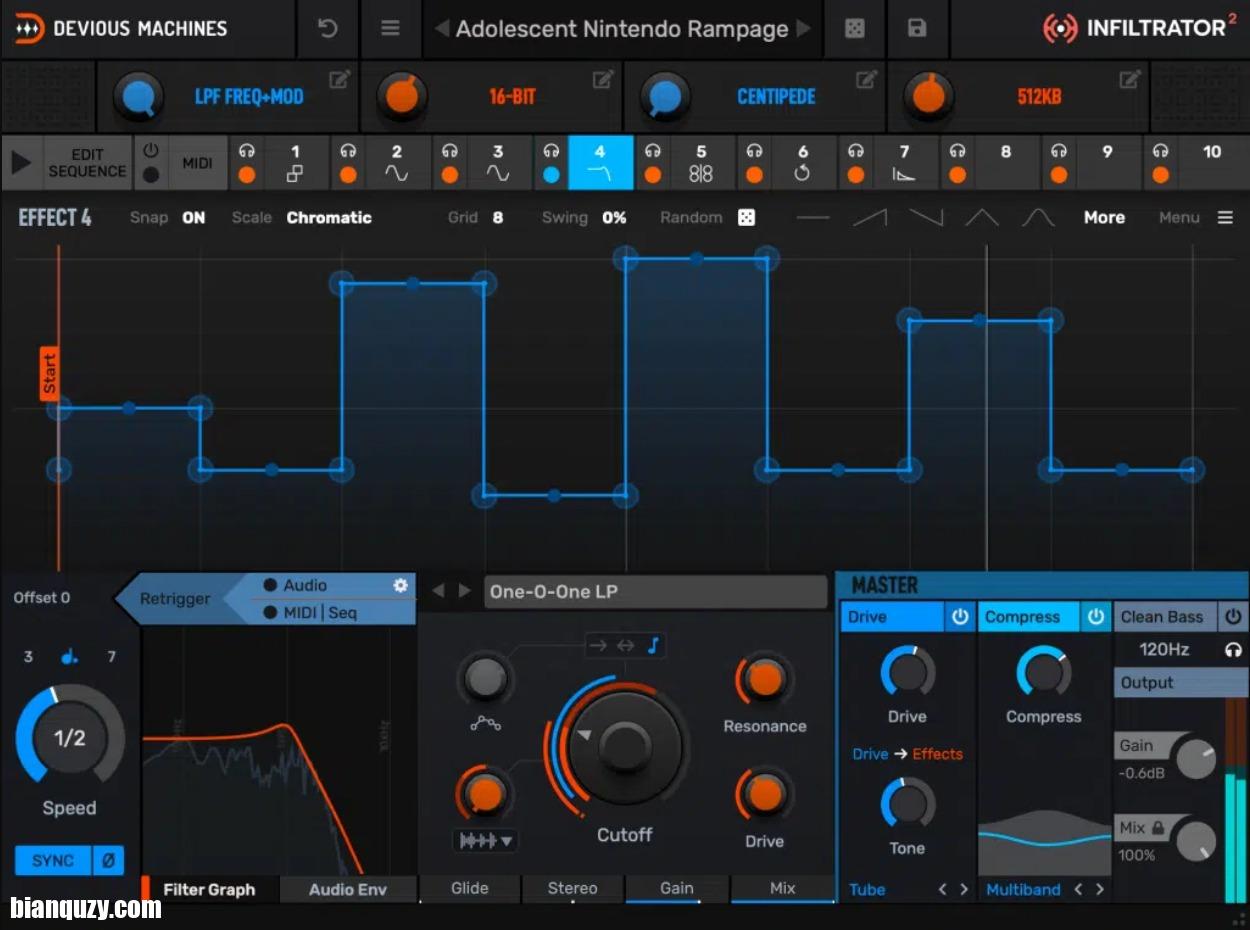Apply the triangle shape preset

982,217
